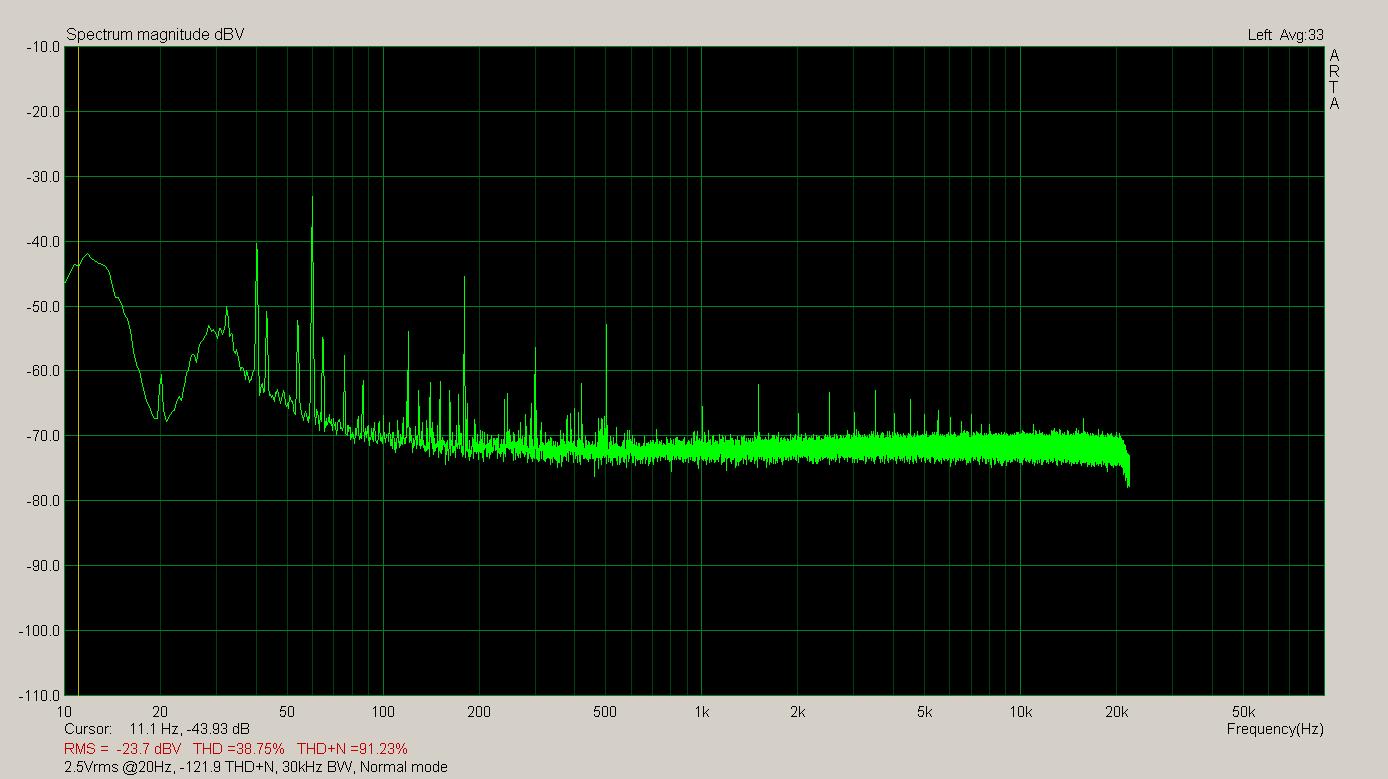Image resolution: width=1388 pixels, height=779 pixels.
Task: Click the 'Left Avg:33' label
Action: [x=1285, y=35]
